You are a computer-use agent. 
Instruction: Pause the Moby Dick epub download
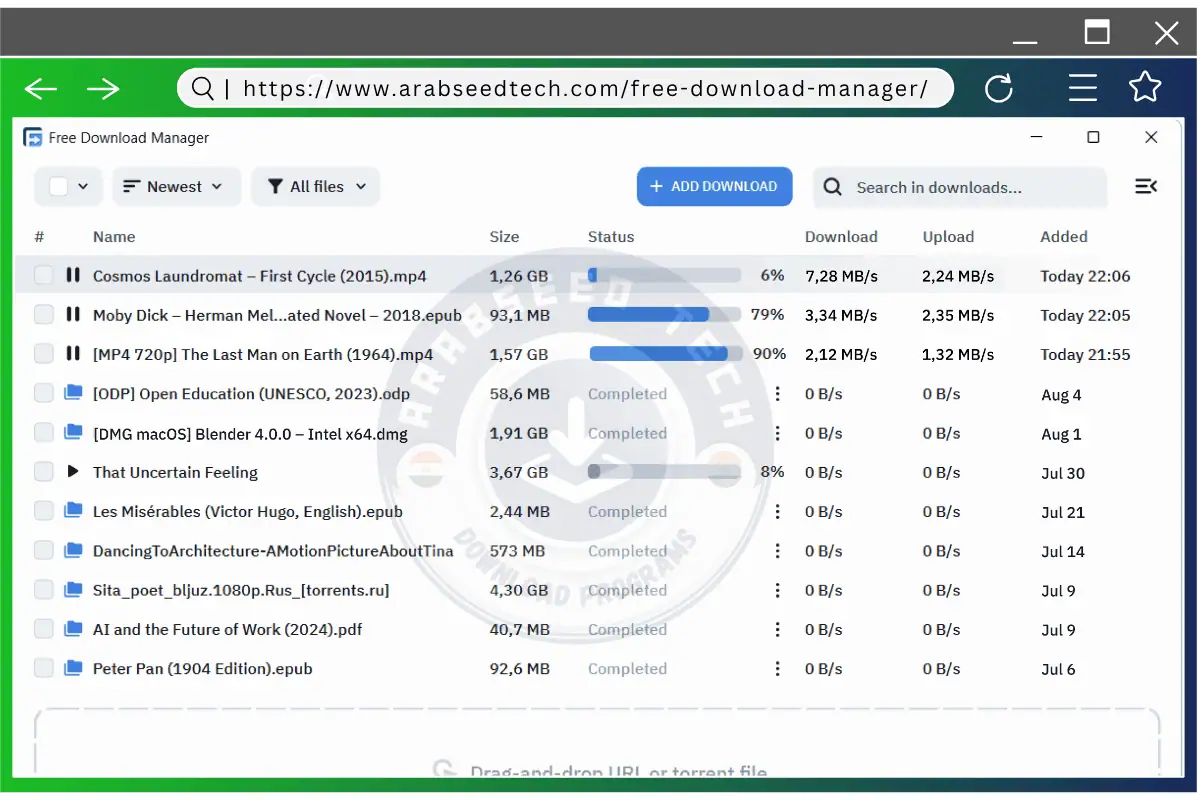point(72,314)
